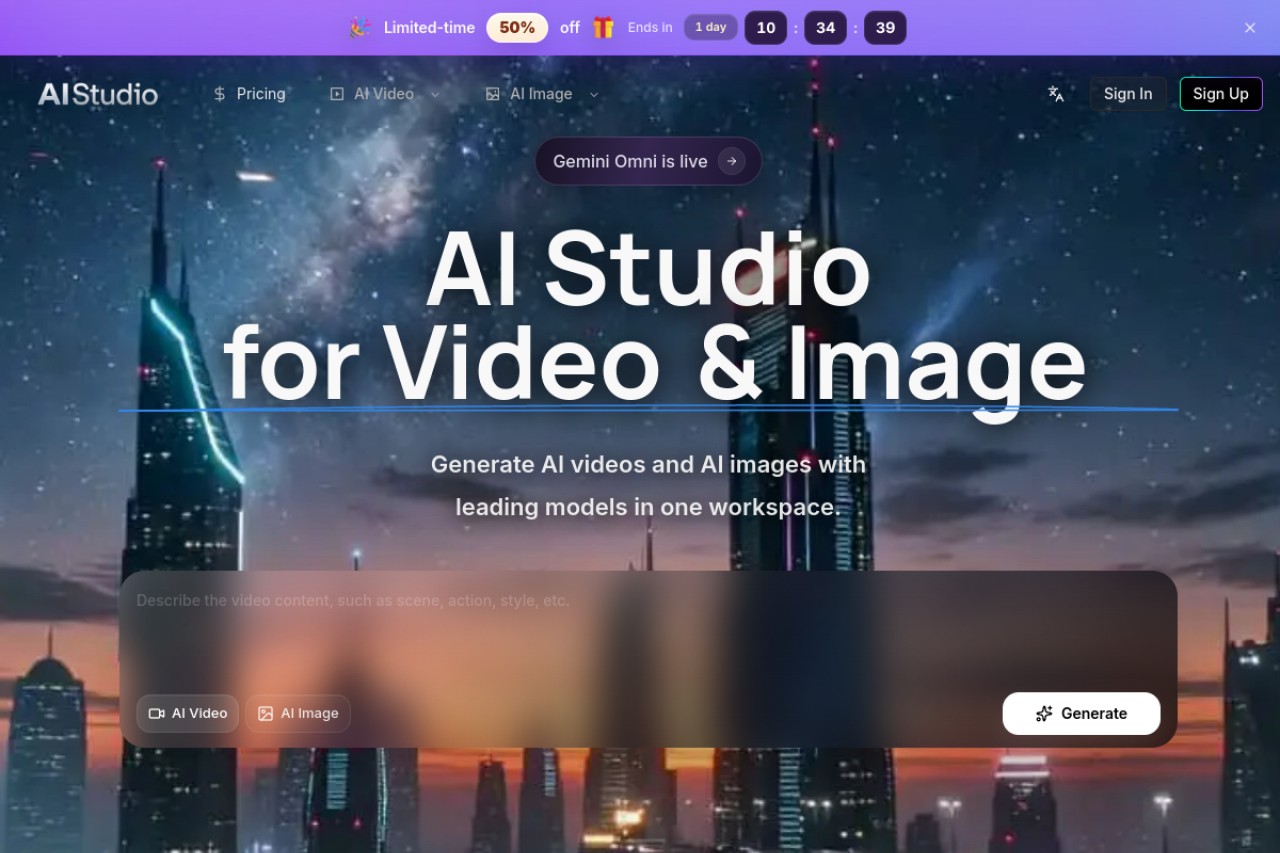The height and width of the screenshot is (853, 1280).
Task: Expand the AI Image menu in the navbar
Action: pyautogui.click(x=542, y=94)
